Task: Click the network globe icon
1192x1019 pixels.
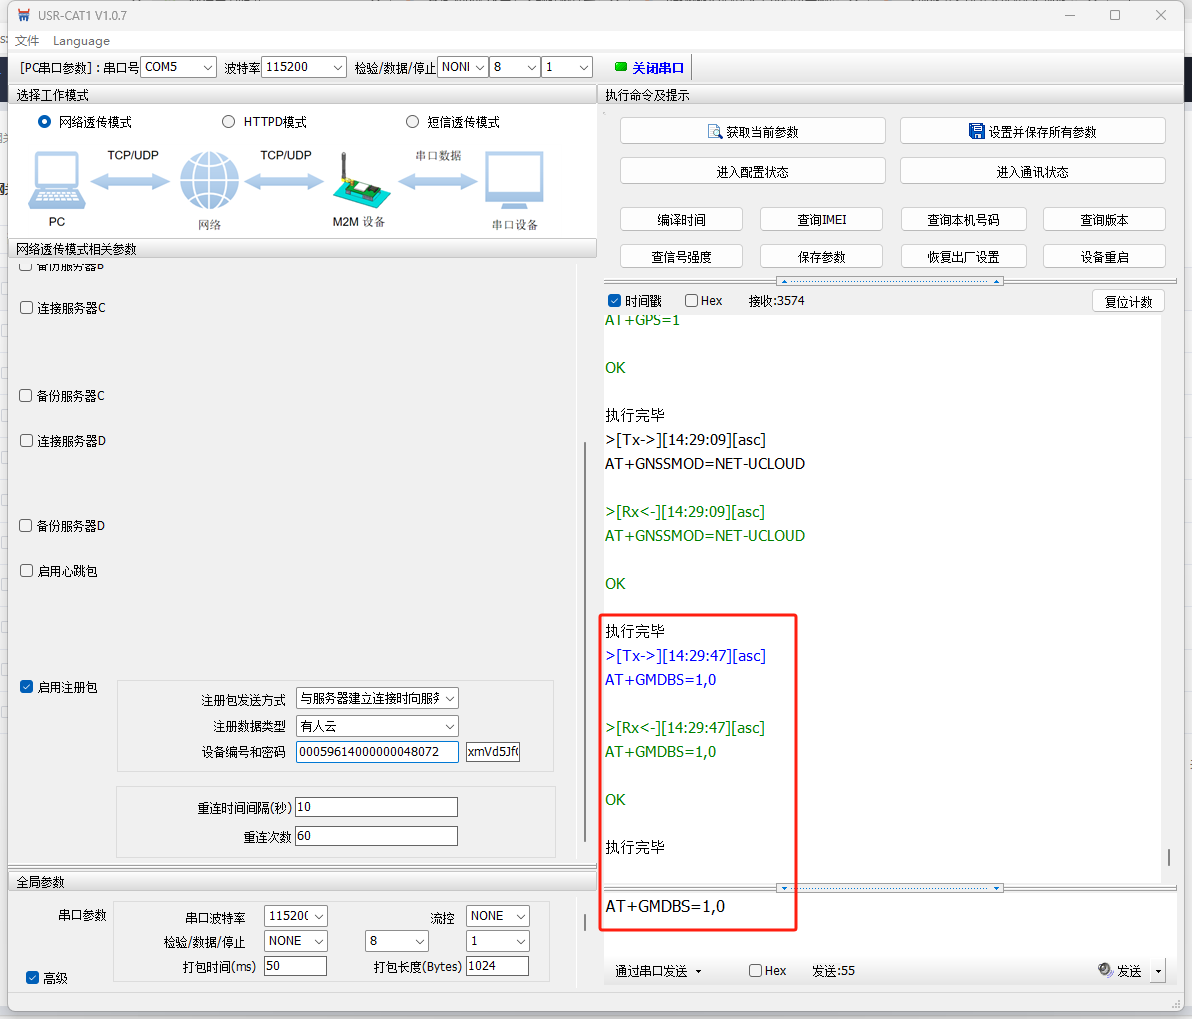Action: click(209, 181)
